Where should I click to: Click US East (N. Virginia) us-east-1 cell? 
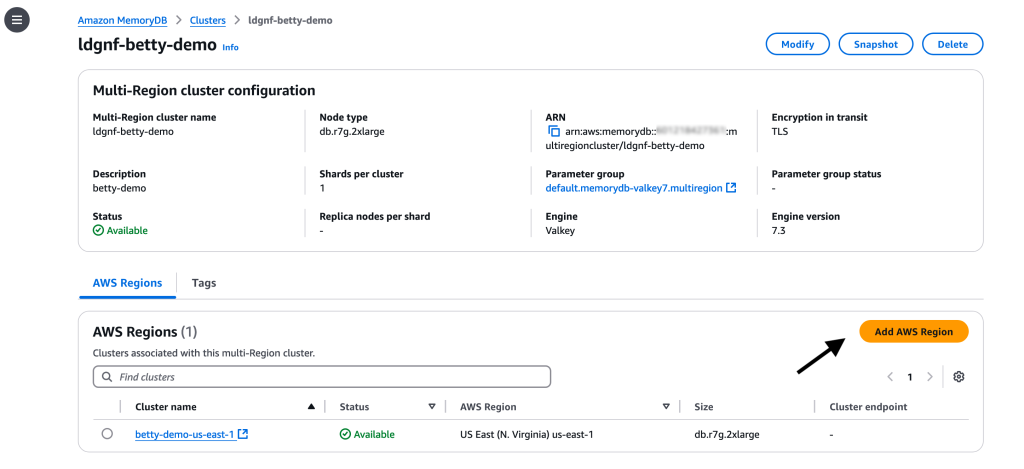(x=526, y=434)
